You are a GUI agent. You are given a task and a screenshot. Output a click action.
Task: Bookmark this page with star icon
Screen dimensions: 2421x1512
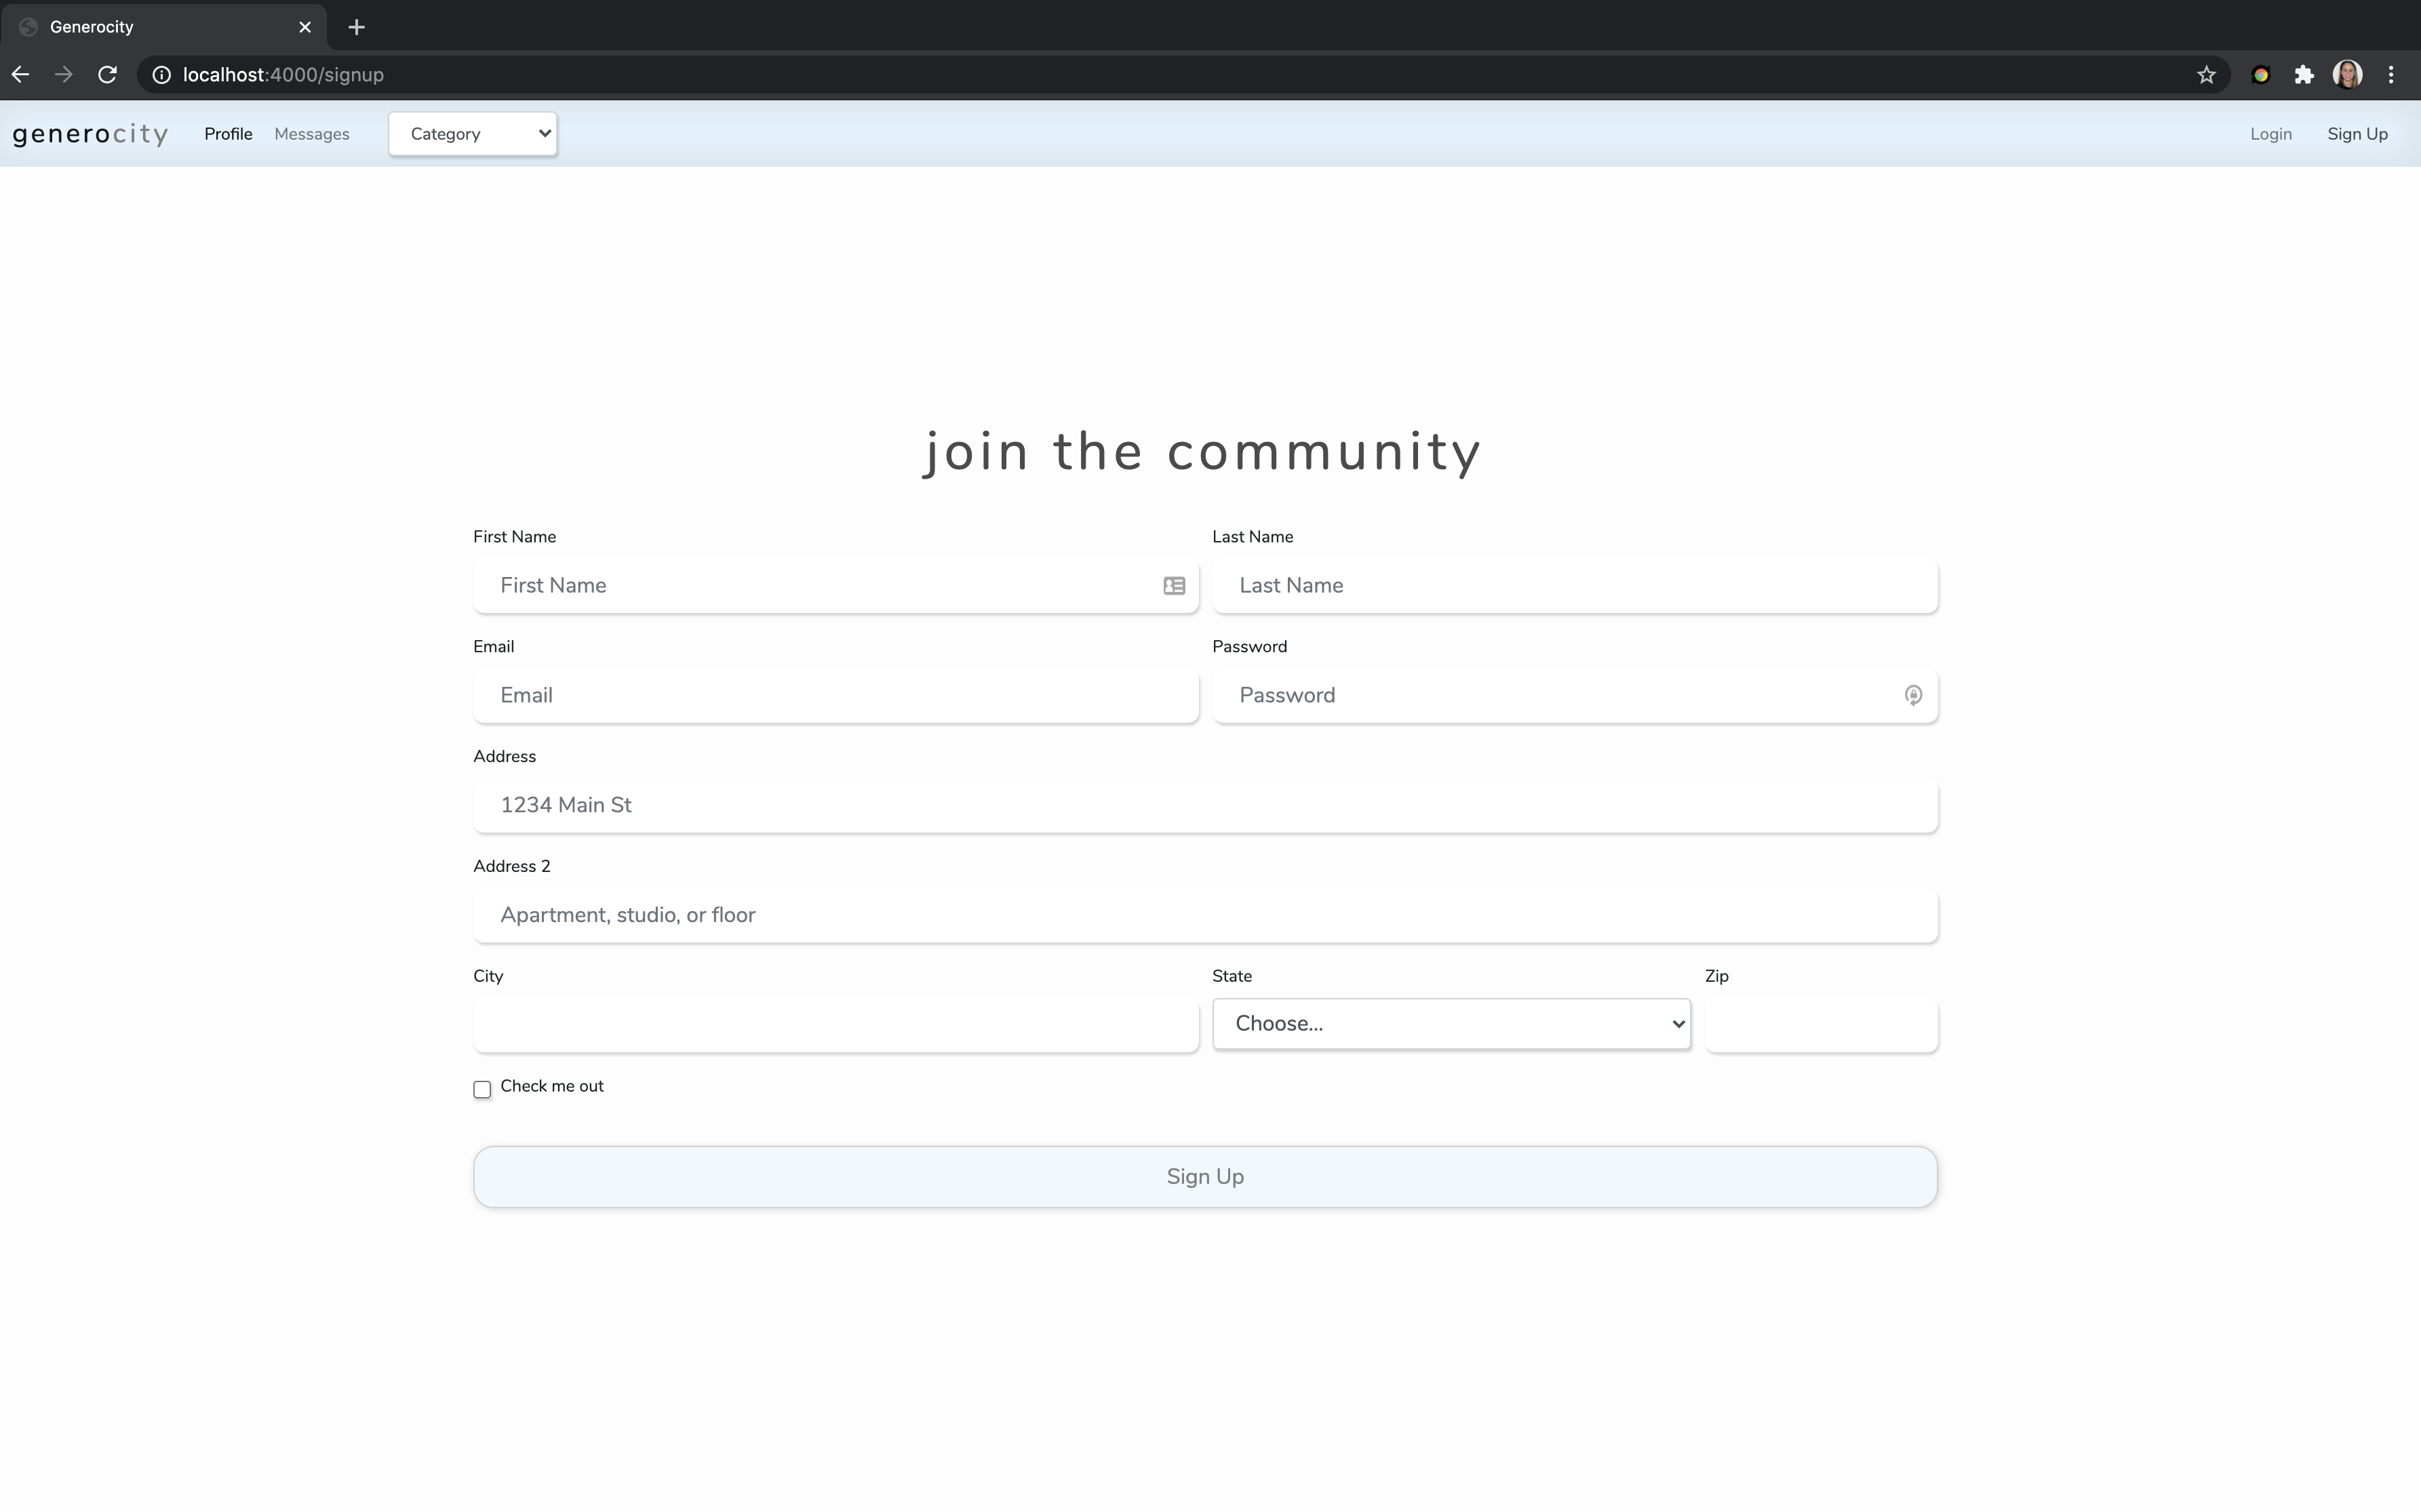(x=2206, y=75)
